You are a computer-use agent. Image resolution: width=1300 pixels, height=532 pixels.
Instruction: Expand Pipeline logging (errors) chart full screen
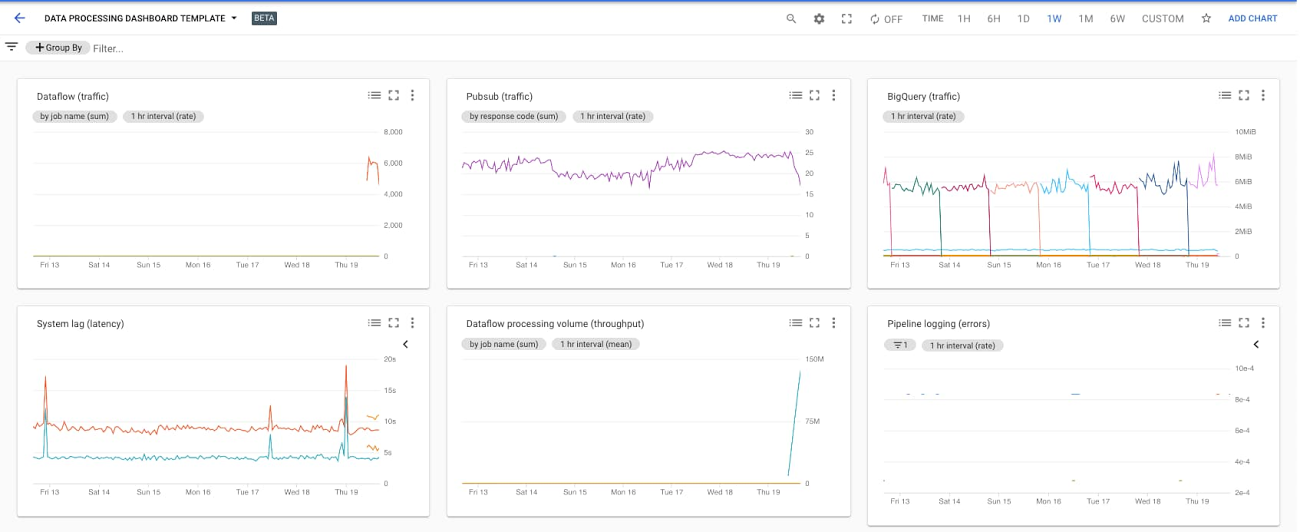coord(1244,323)
